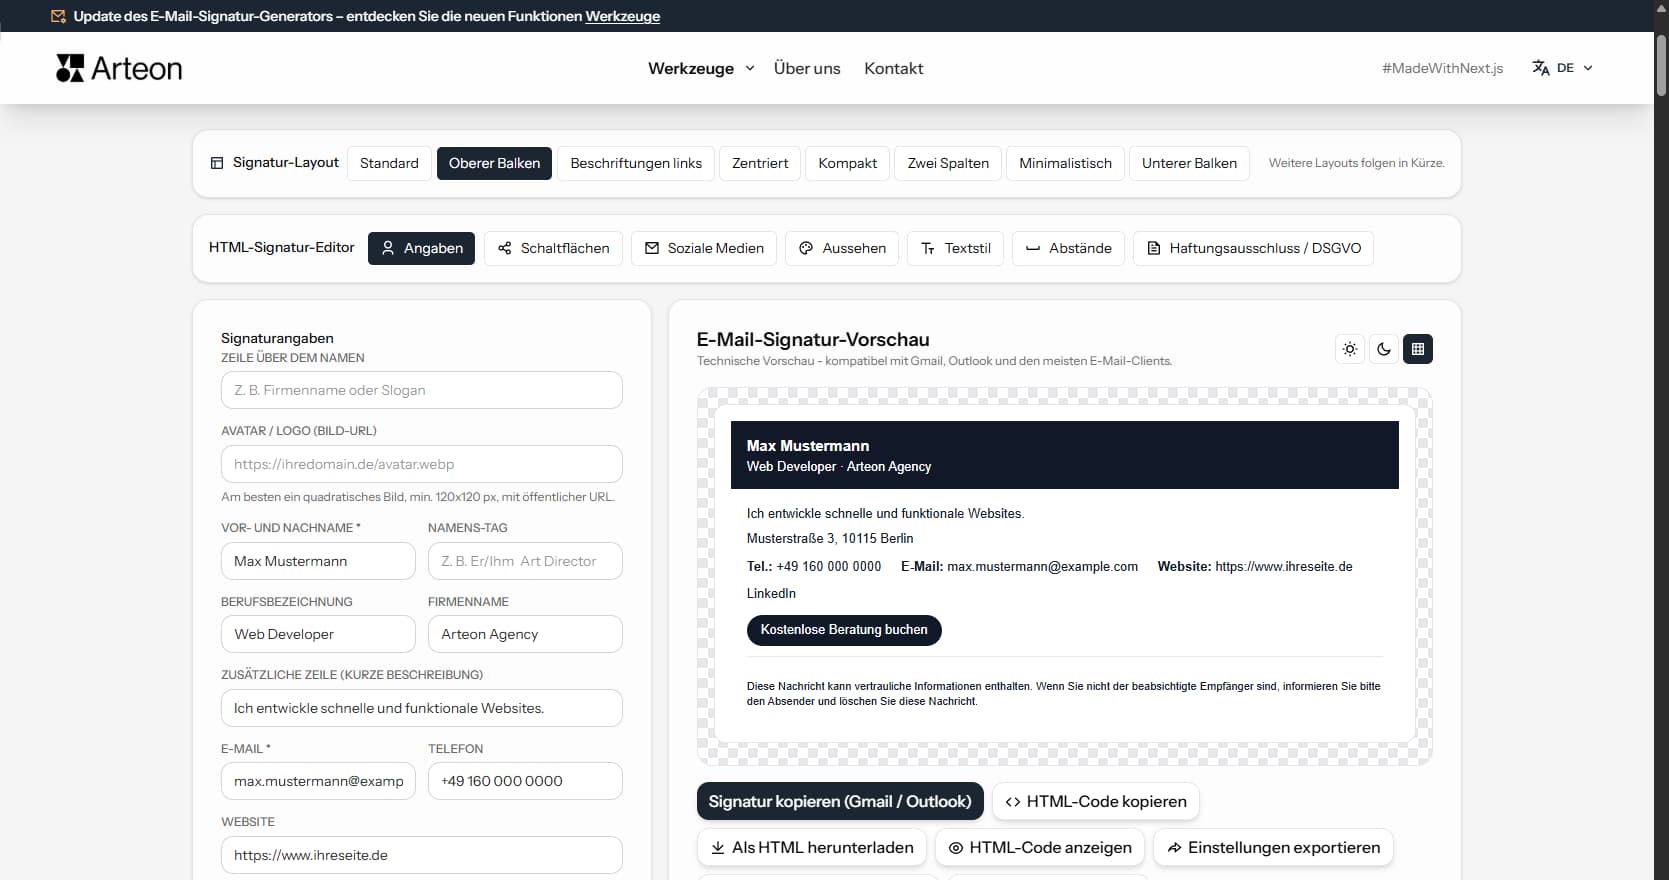Switch to the Aussehen tab
This screenshot has height=880, width=1669.
tap(842, 248)
